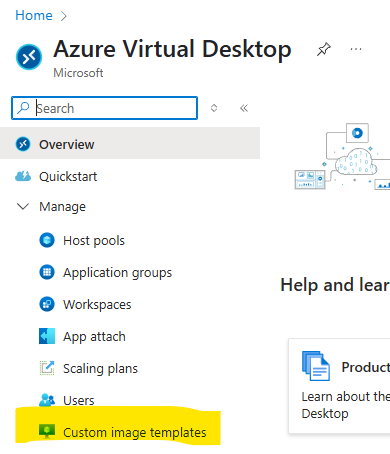This screenshot has height=454, width=390.
Task: Open Application groups
Action: click(117, 273)
